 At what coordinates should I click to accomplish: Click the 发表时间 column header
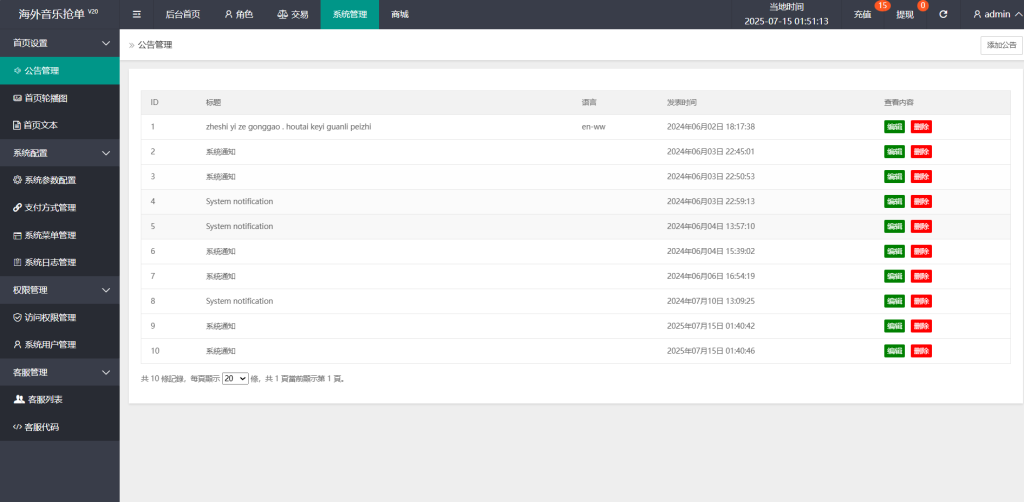point(681,102)
